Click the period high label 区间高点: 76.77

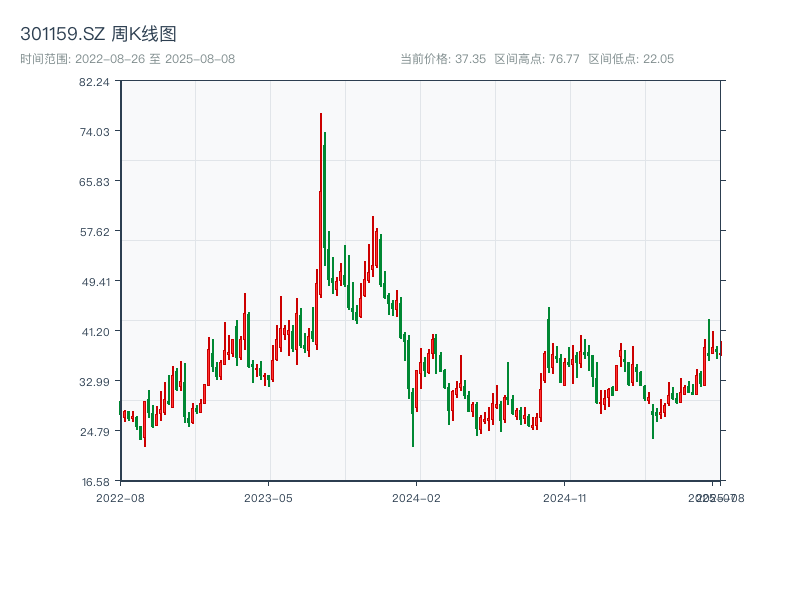tap(537, 59)
